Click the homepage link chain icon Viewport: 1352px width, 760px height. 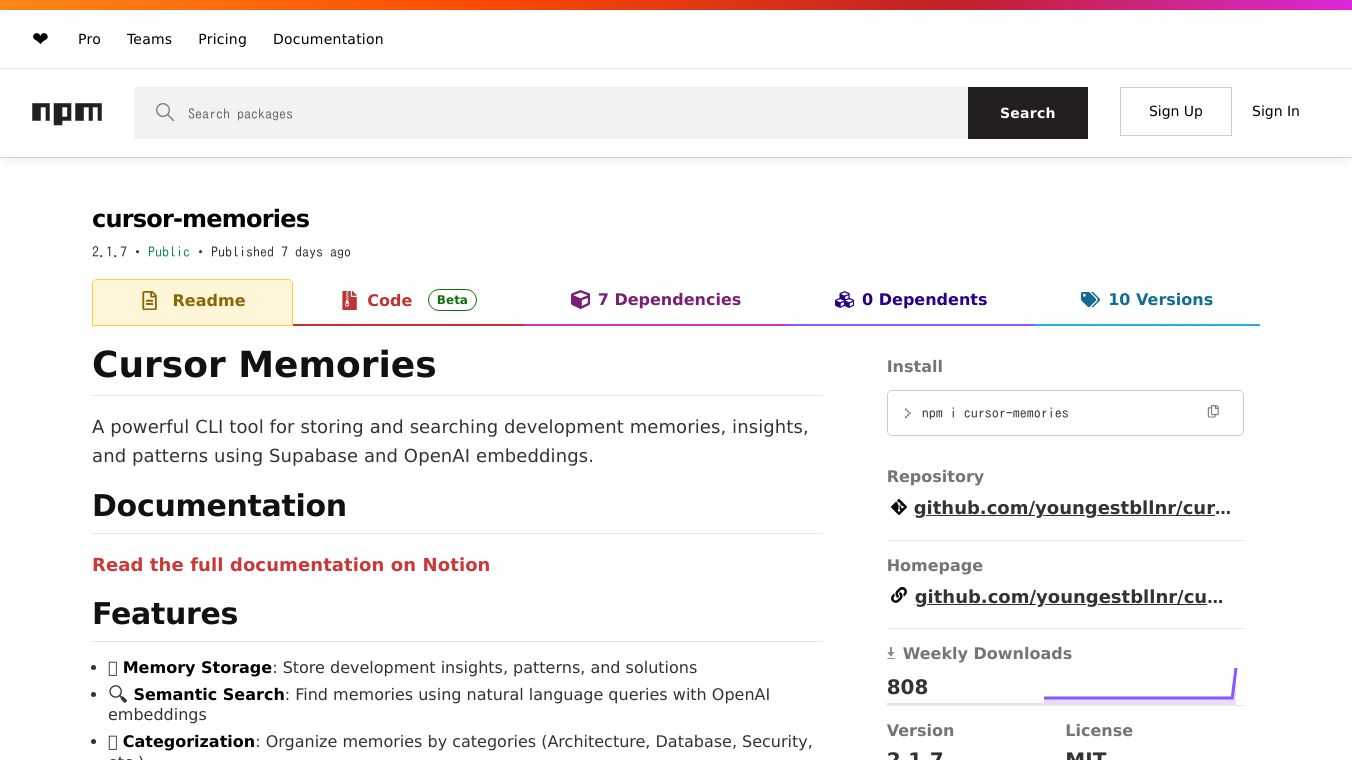pyautogui.click(x=898, y=596)
